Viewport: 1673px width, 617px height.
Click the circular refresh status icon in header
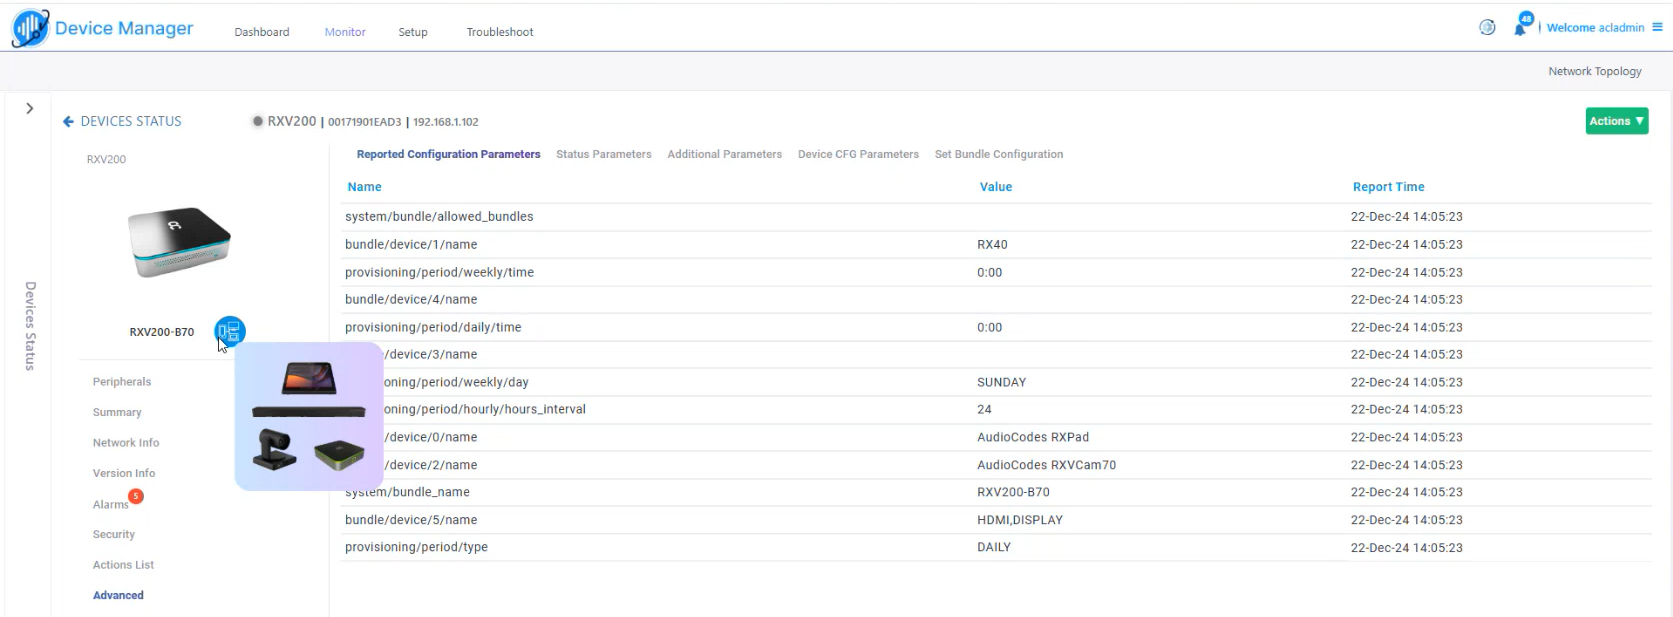(x=1487, y=27)
